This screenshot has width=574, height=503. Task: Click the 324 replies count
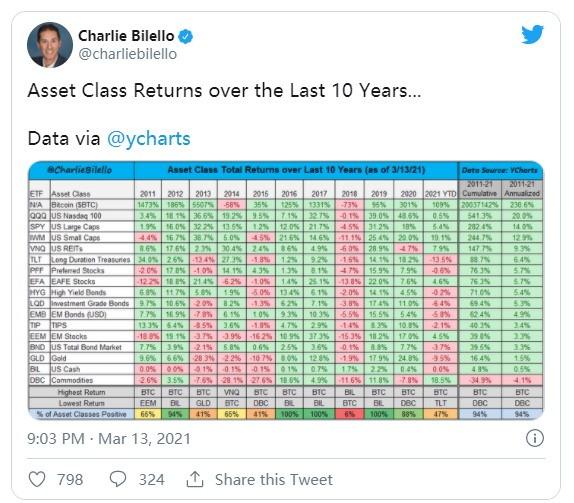(x=152, y=480)
